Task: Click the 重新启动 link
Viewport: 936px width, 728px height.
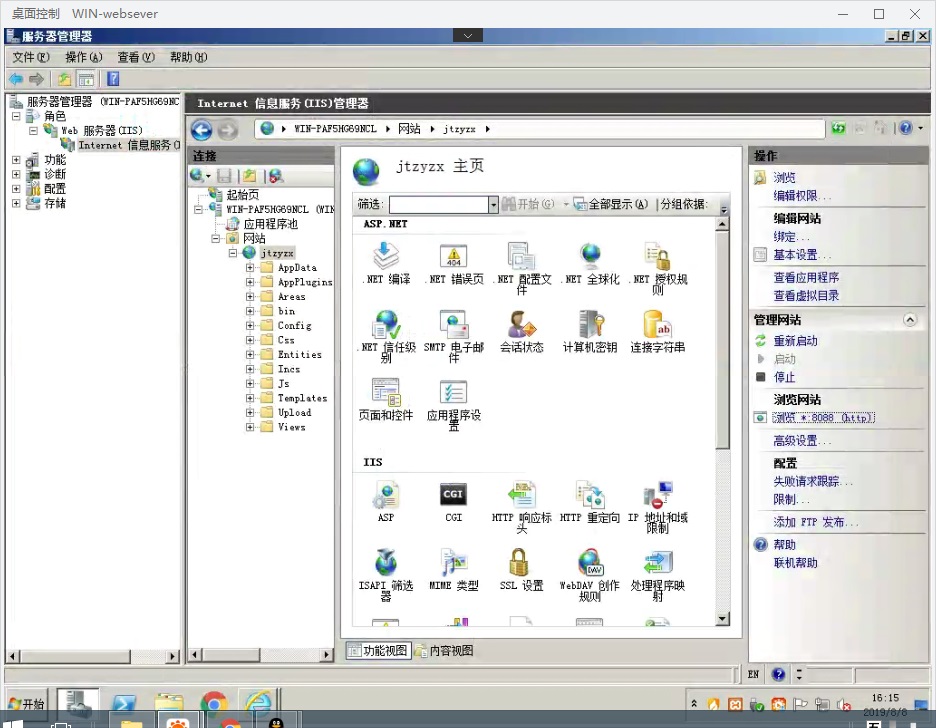Action: 795,341
